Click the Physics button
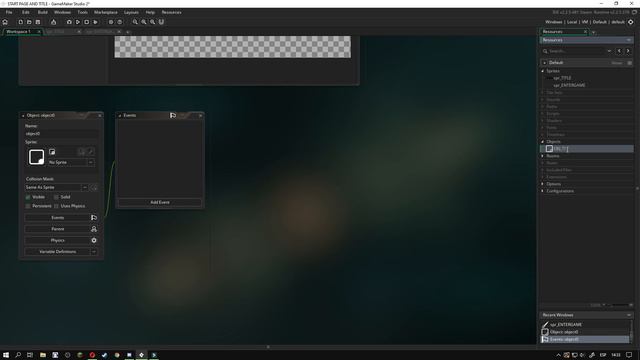Screen dimensions: 640x360 (58, 240)
